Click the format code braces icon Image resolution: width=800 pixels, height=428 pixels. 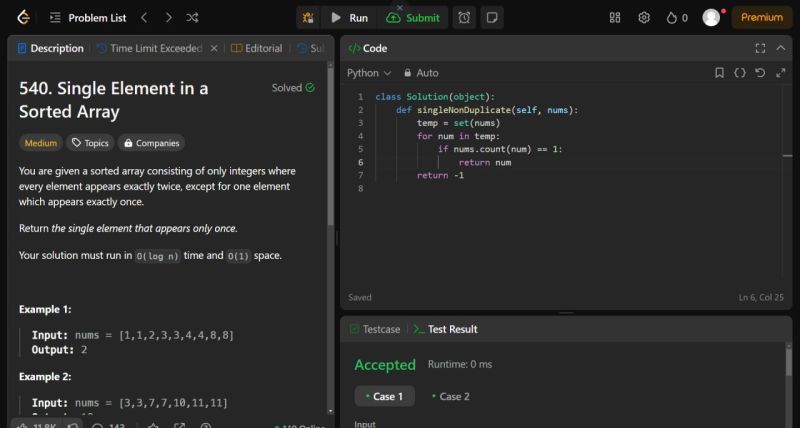(x=740, y=73)
